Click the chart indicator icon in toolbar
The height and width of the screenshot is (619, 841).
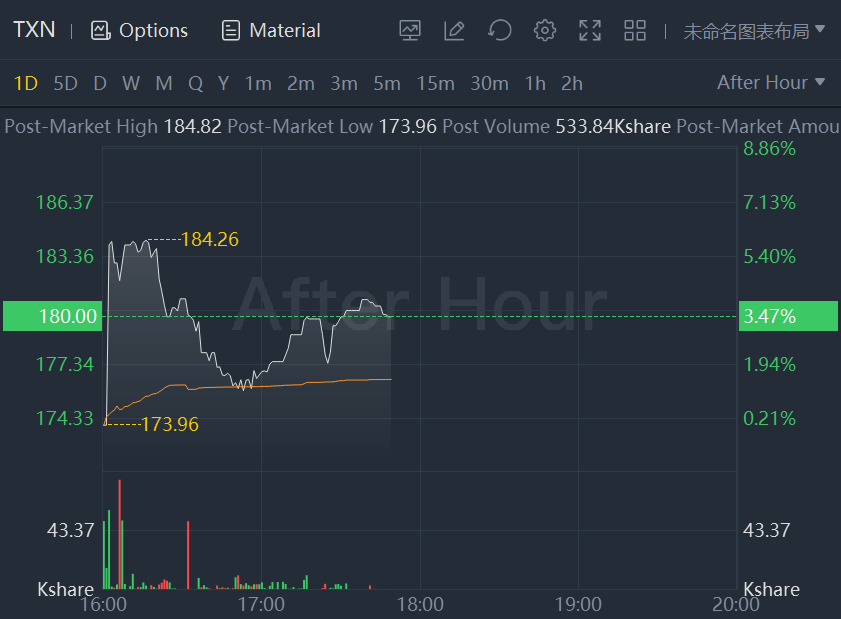click(410, 31)
